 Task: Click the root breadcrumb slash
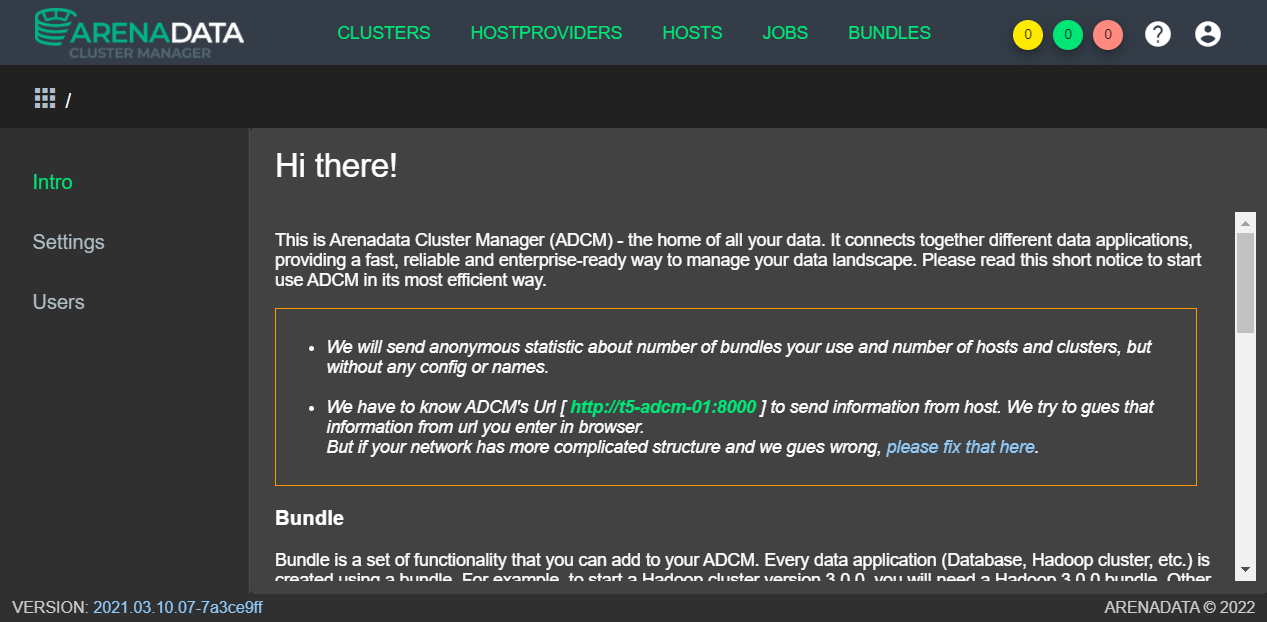(66, 97)
